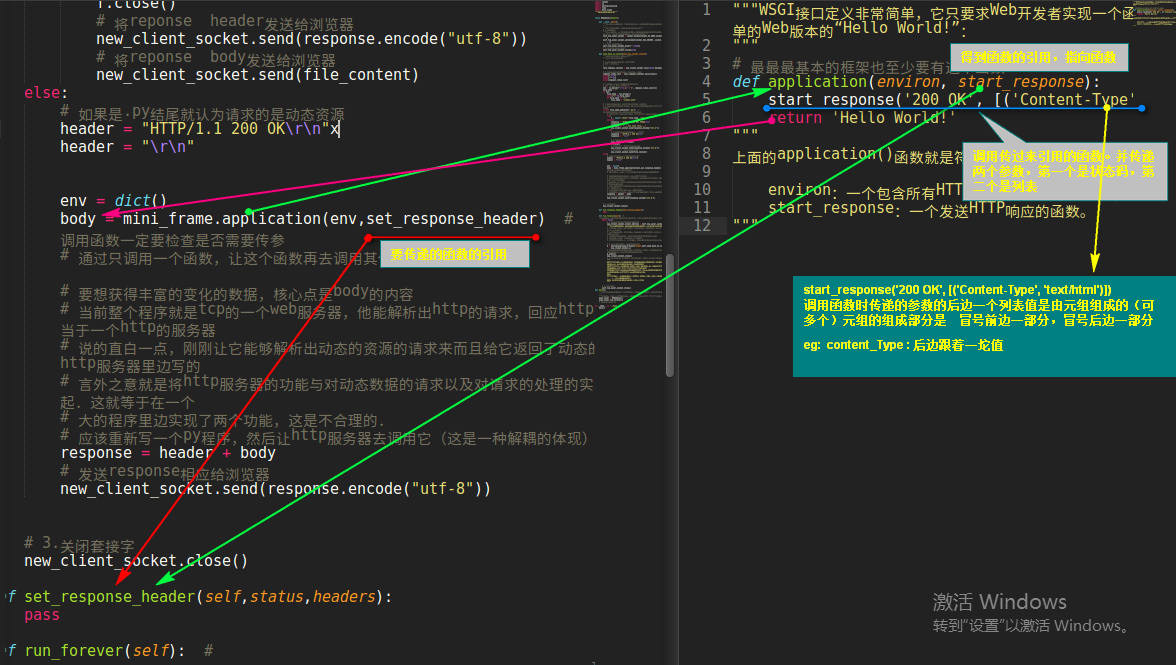The image size is (1176, 665).
Task: Click the headers parameter of set_response_header
Action: (344, 597)
